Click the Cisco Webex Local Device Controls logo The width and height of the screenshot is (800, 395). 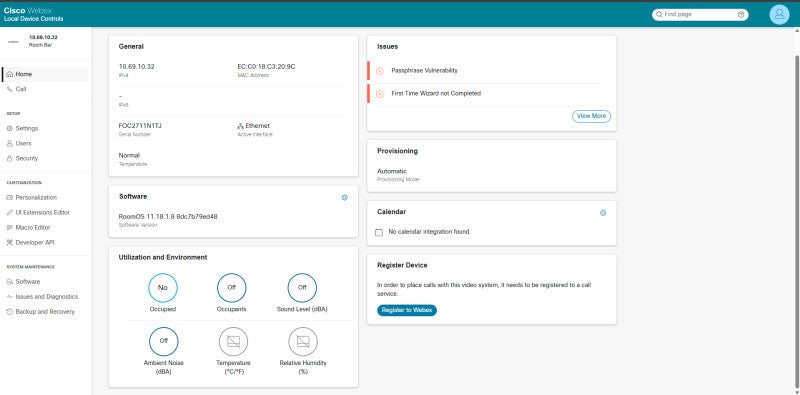pyautogui.click(x=33, y=14)
